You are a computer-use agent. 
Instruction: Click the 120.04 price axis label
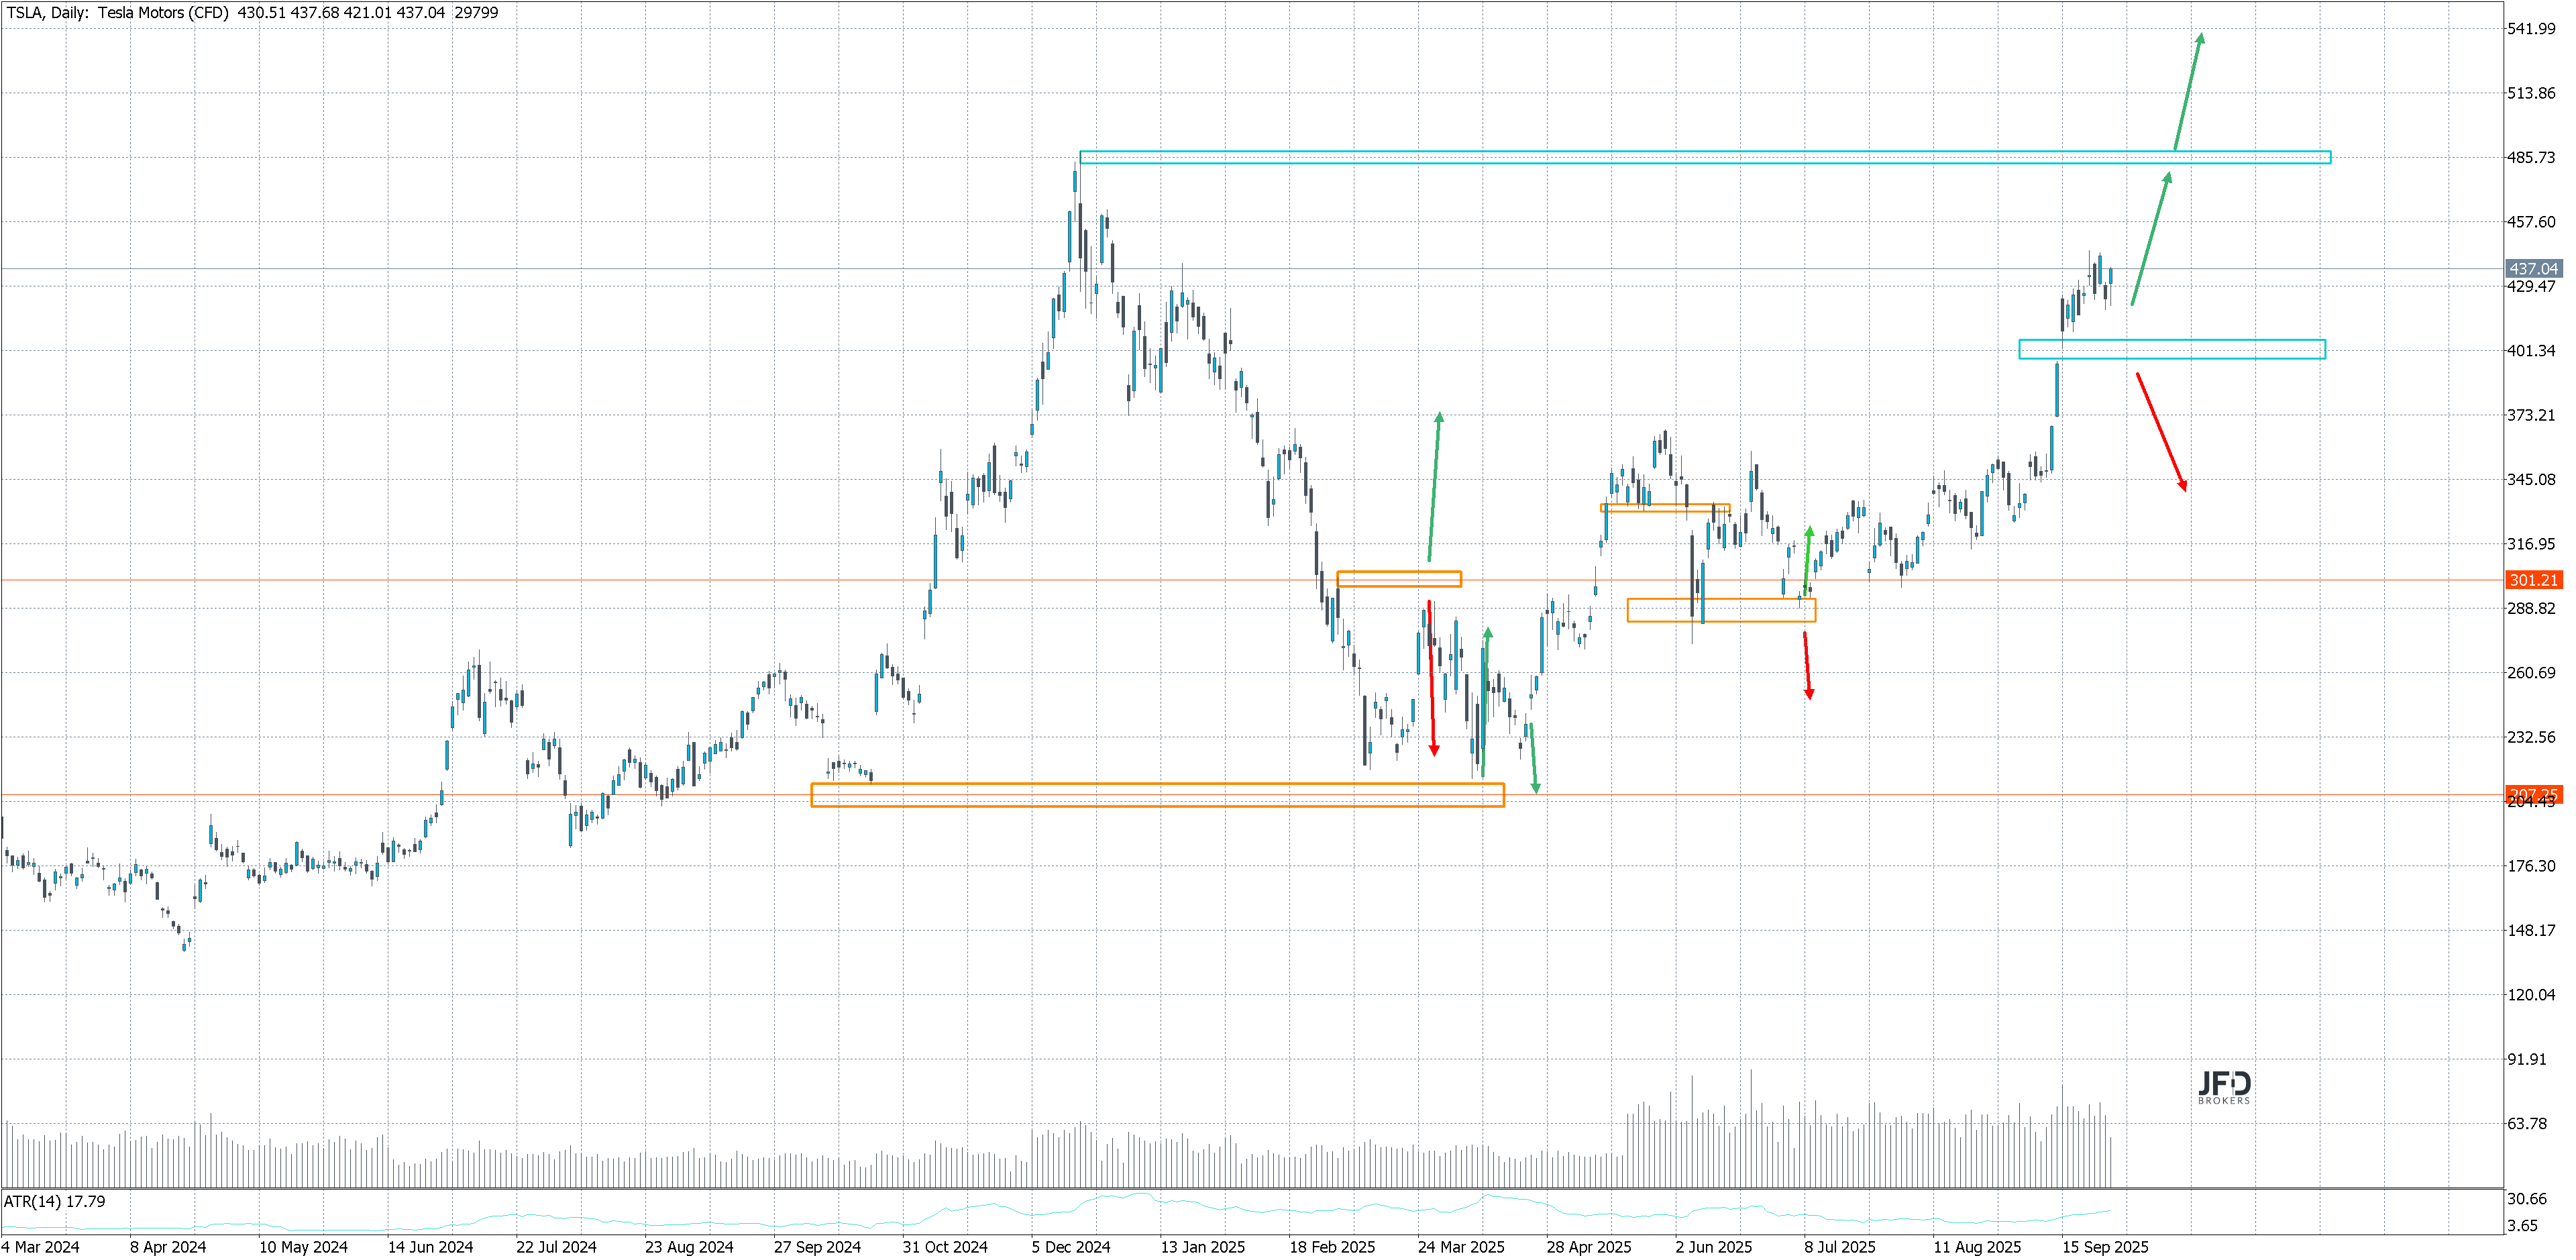(2531, 995)
